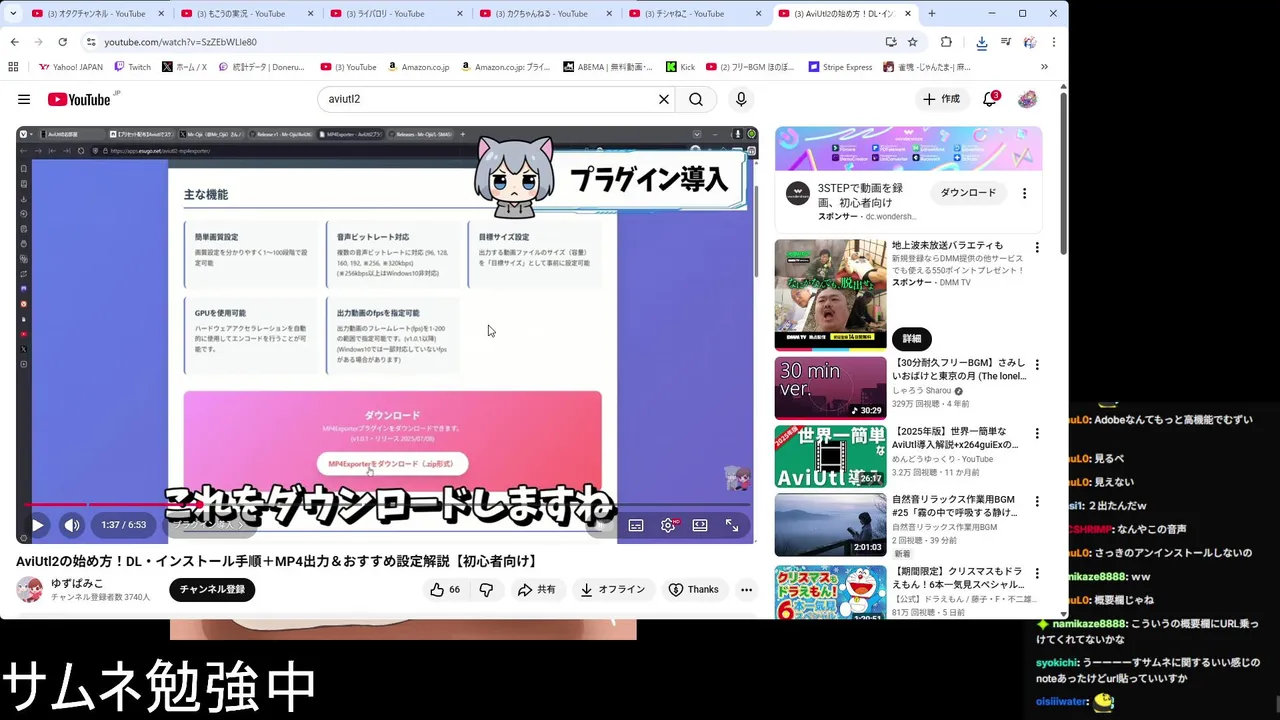Open the player settings gear
Viewport: 1280px width, 720px height.
click(668, 525)
